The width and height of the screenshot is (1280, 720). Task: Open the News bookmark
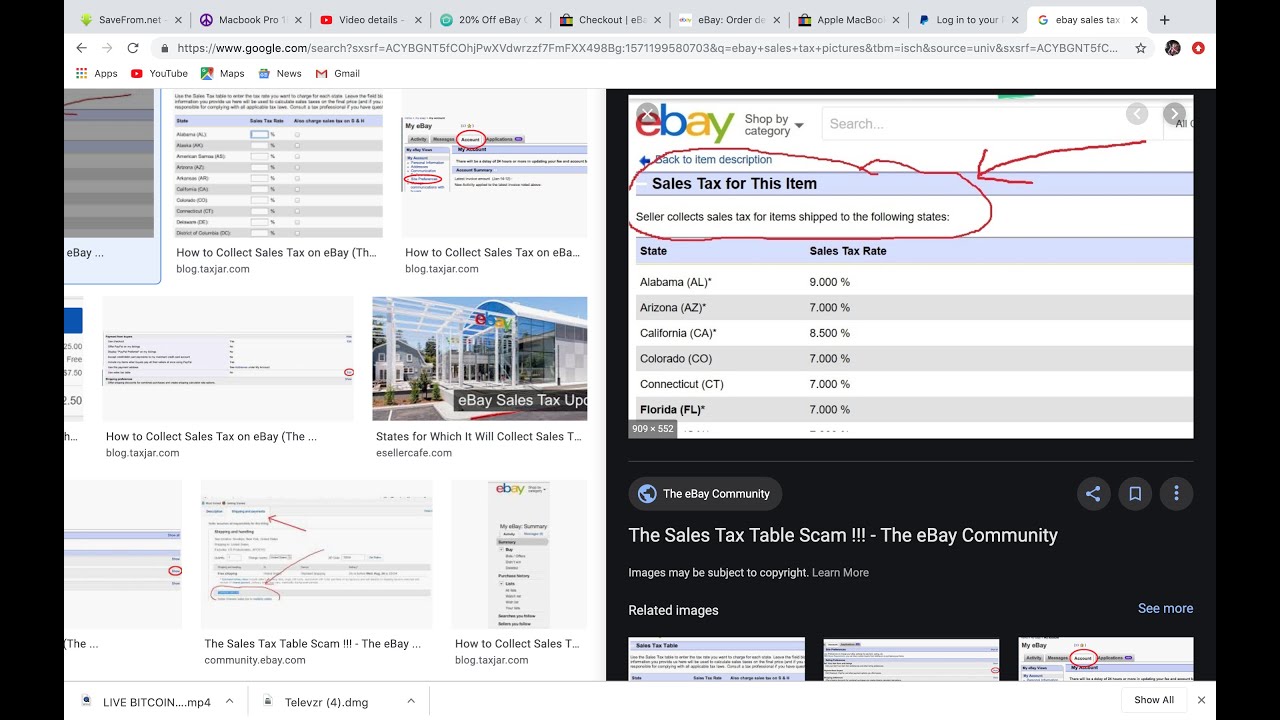(x=279, y=73)
